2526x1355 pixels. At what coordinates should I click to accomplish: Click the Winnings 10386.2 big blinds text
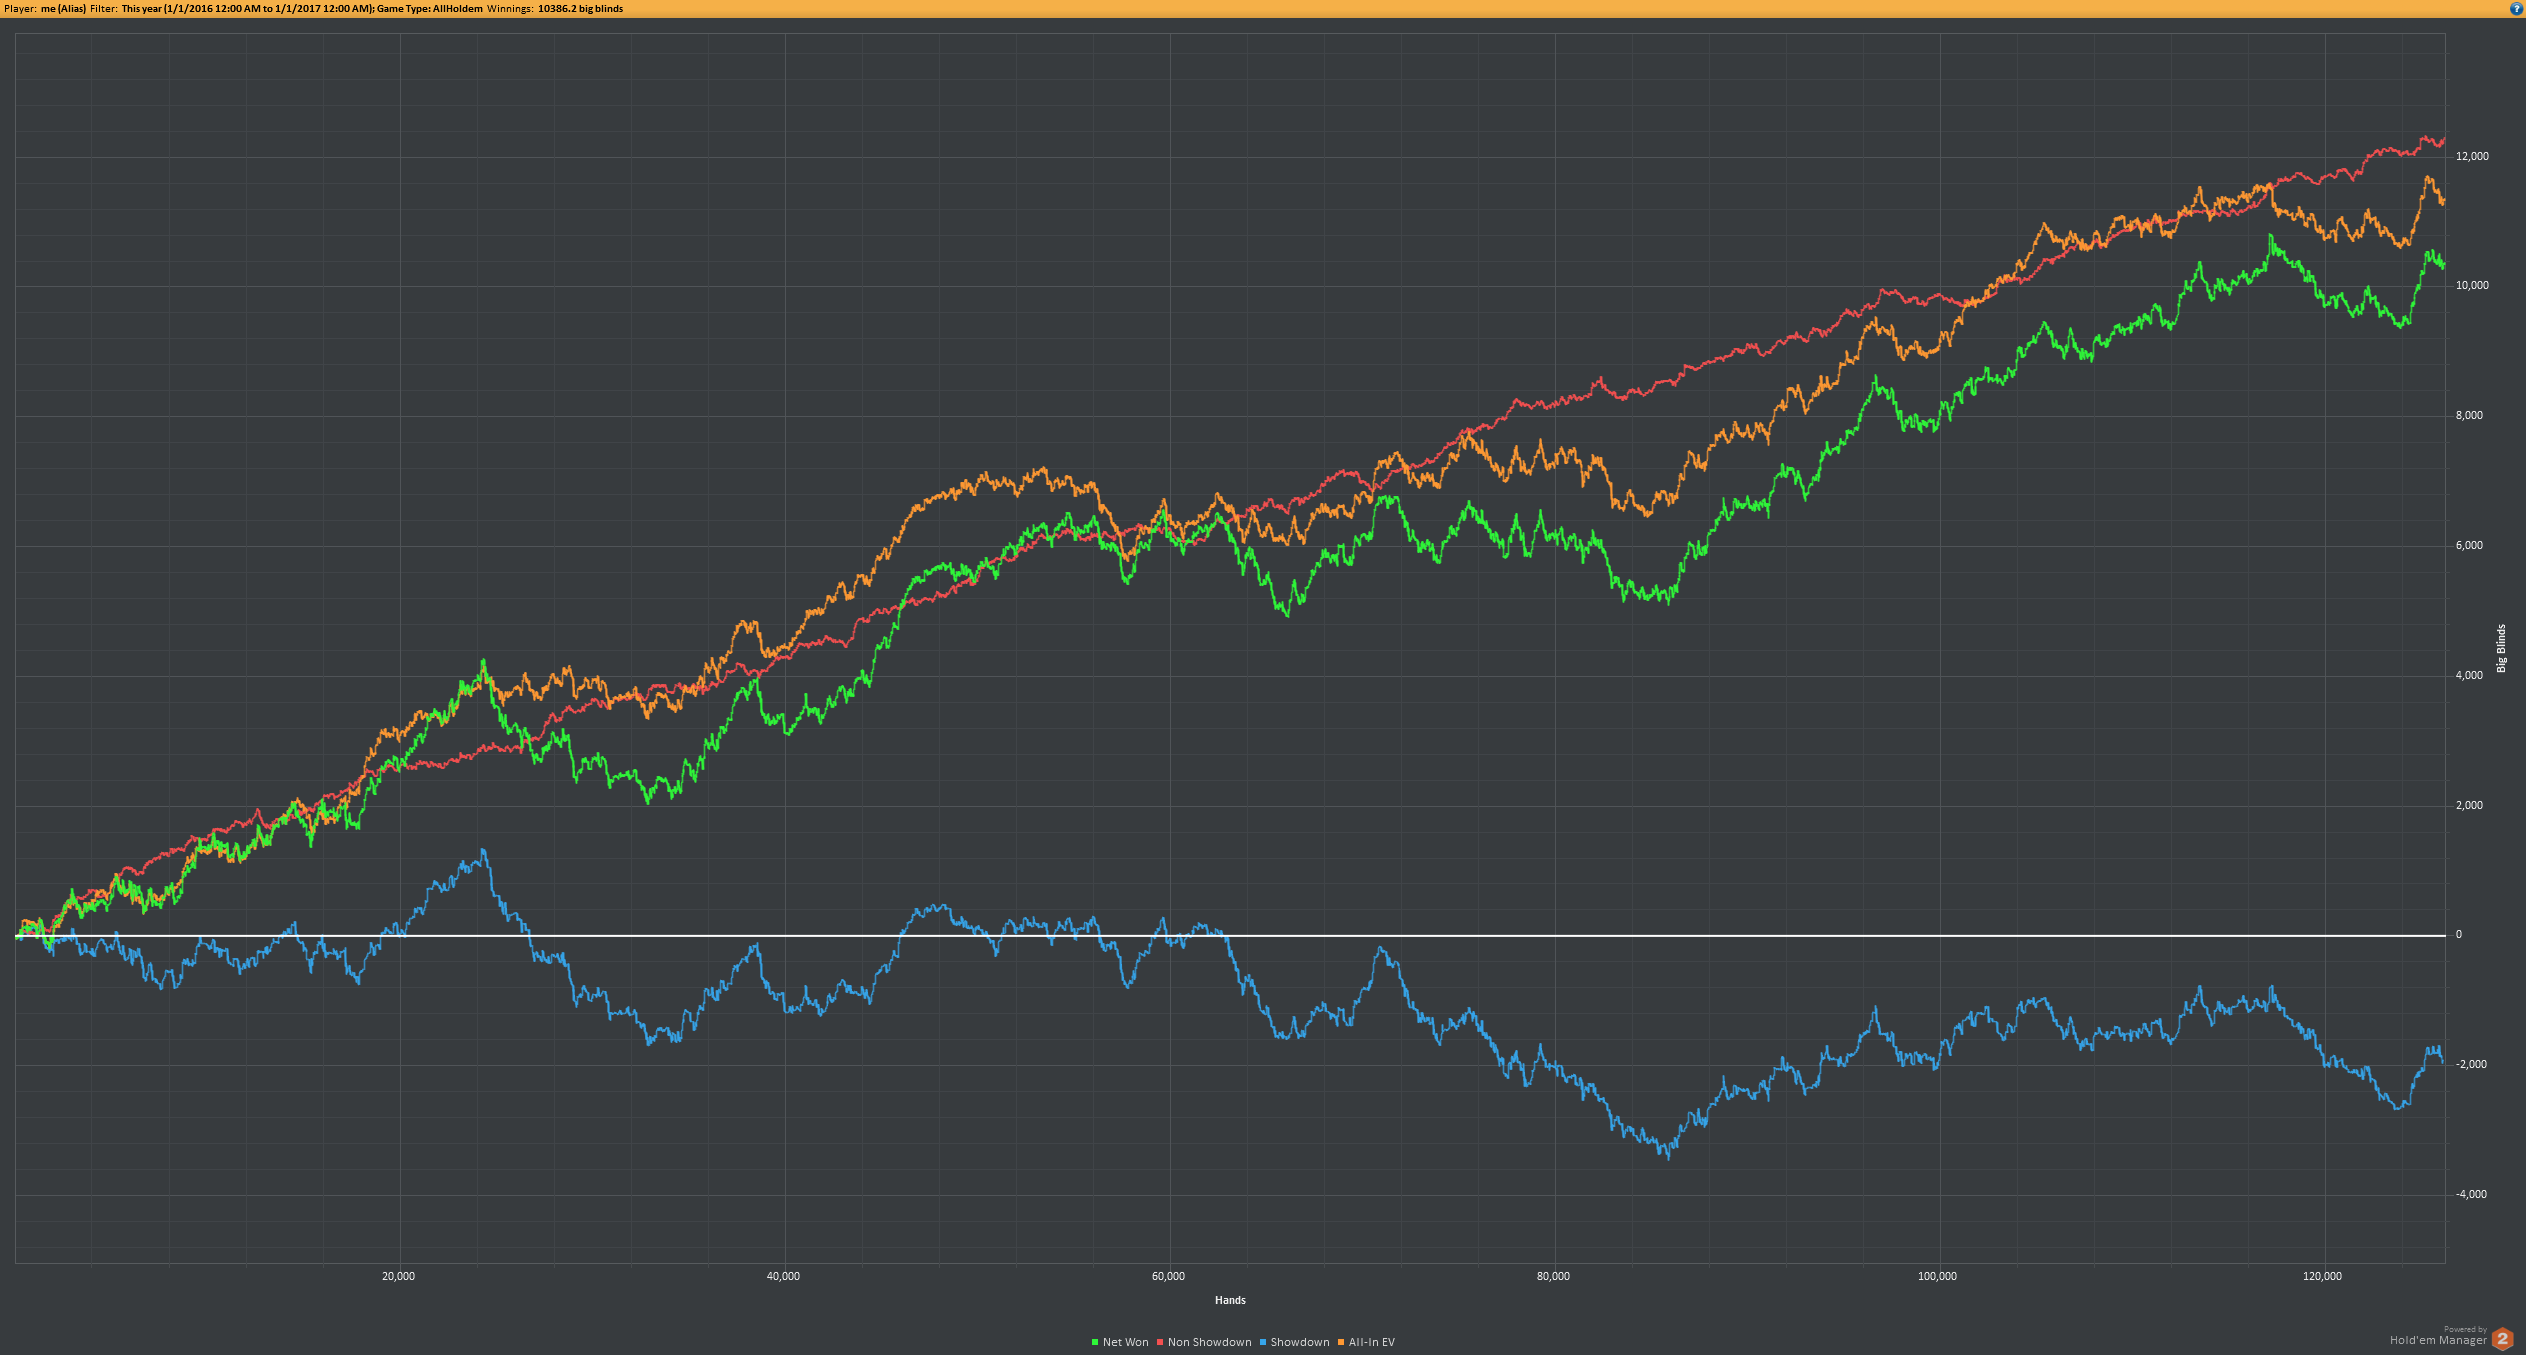[x=580, y=9]
